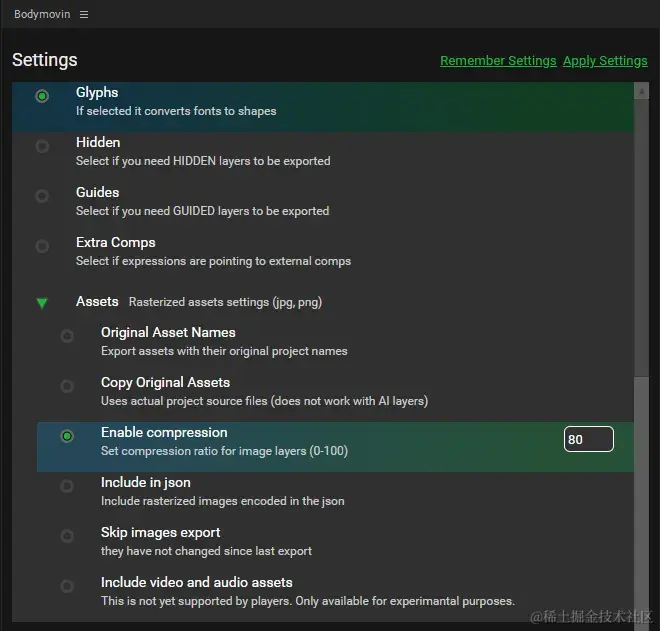The image size is (660, 631).
Task: Collapse the Assets section green triangle
Action: [x=42, y=302]
